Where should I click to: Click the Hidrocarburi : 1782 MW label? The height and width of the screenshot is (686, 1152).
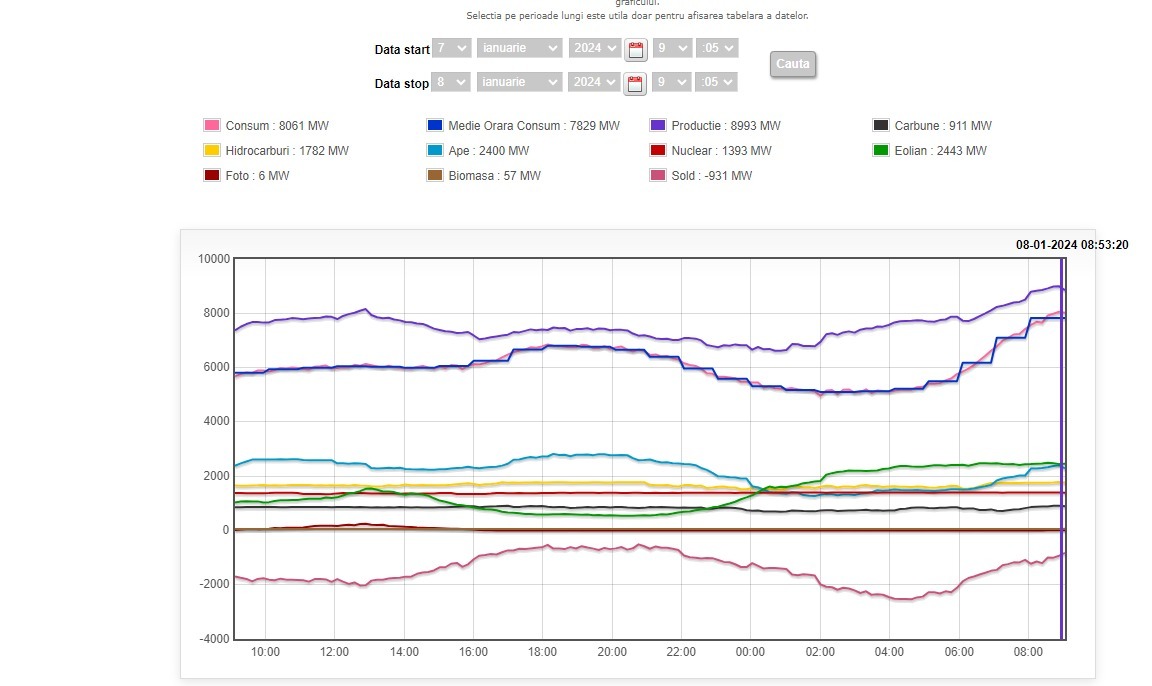(287, 151)
